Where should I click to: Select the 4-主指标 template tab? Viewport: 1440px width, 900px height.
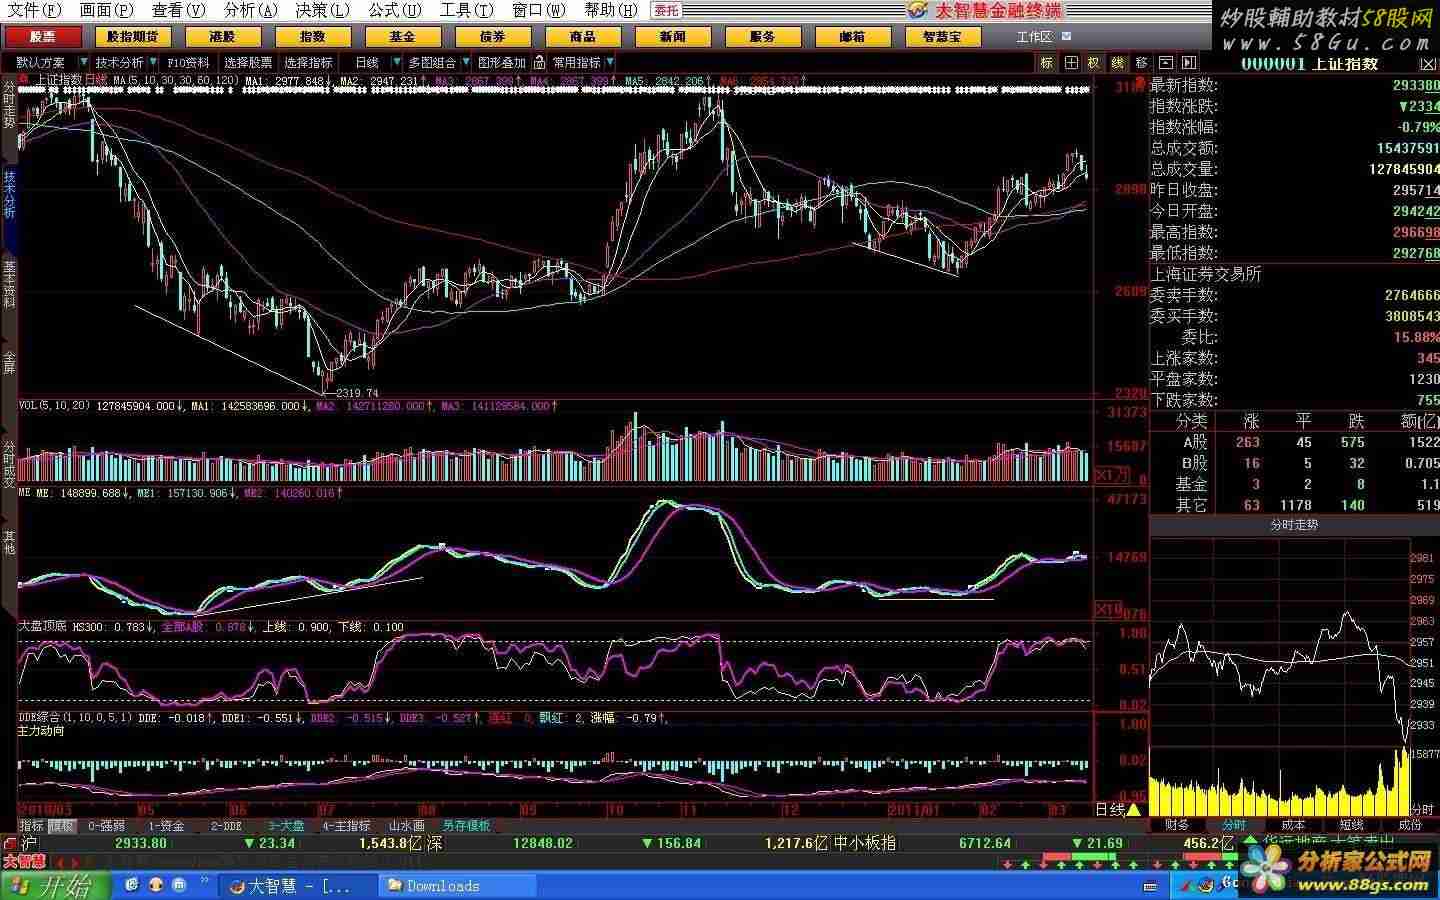pyautogui.click(x=346, y=826)
